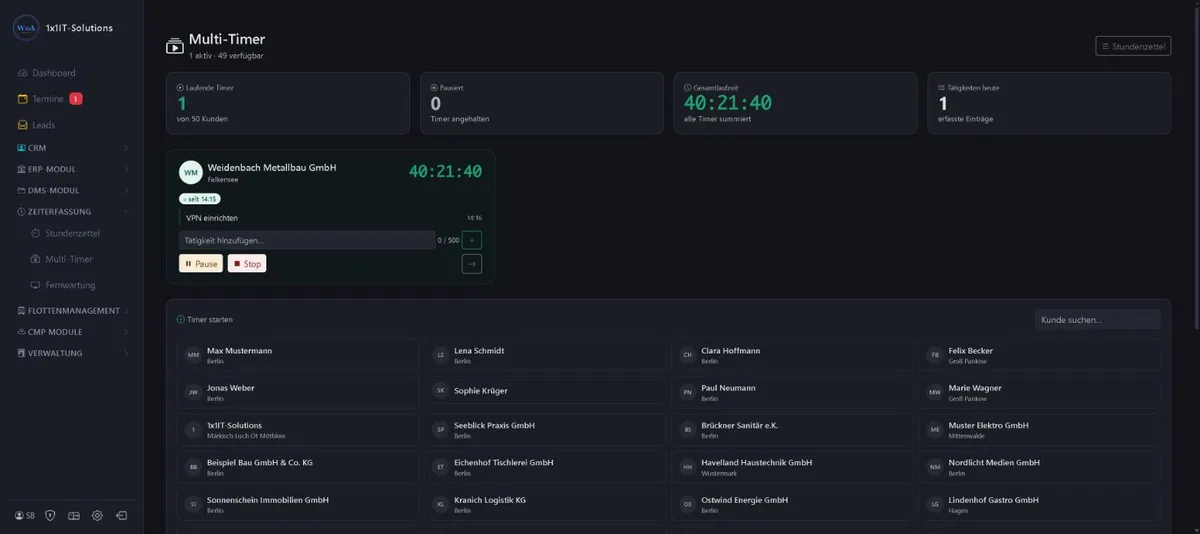
Task: Click the 'seit 14:15' status badge
Action: coord(200,199)
